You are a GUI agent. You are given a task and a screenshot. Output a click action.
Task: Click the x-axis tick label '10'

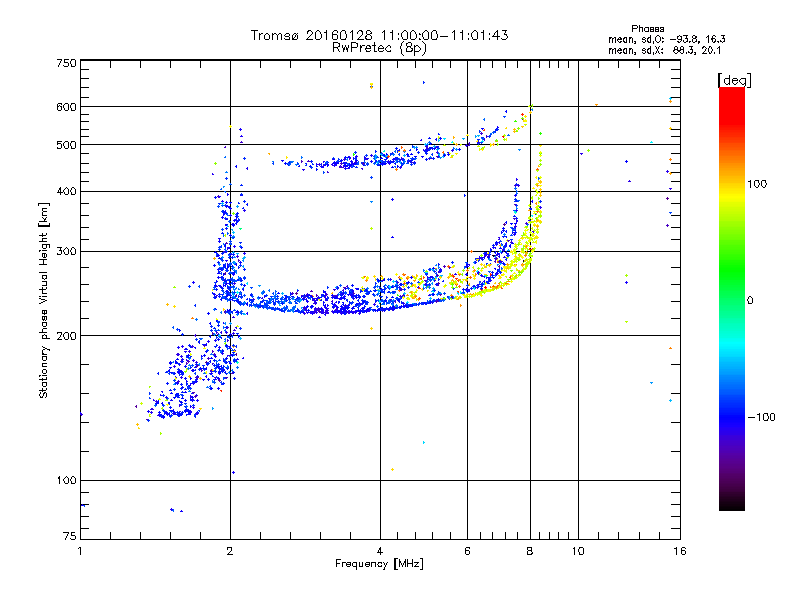coord(578,551)
